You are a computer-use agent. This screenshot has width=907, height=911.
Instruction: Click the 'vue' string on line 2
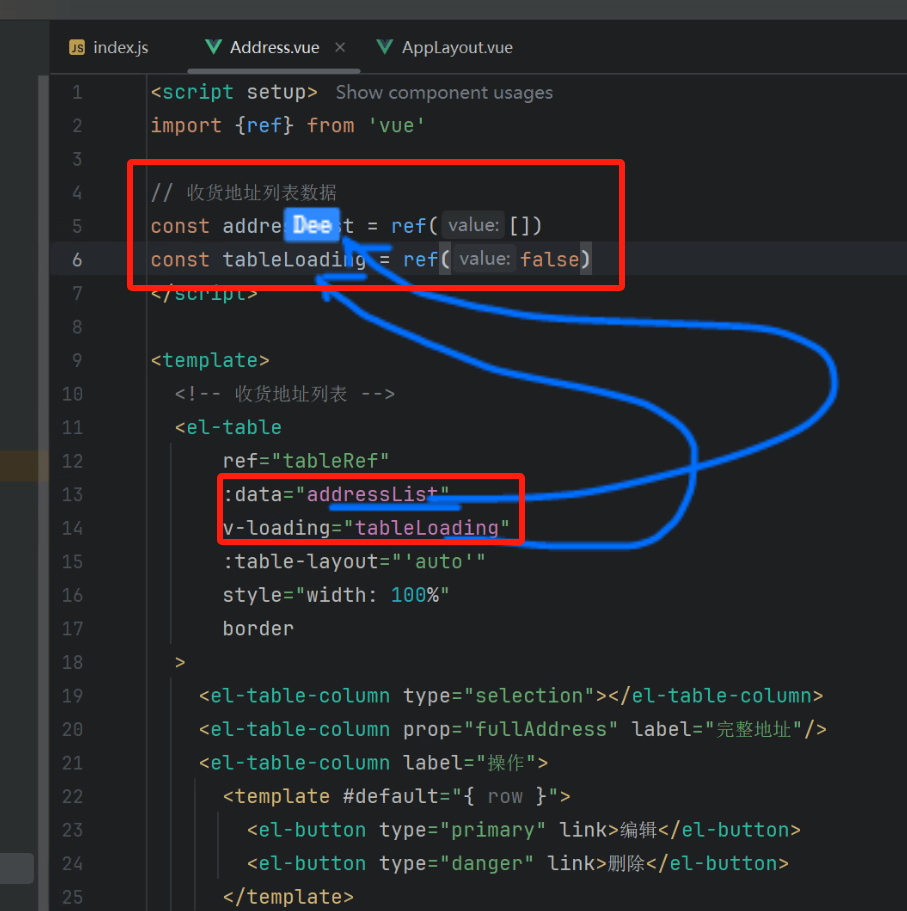(397, 125)
